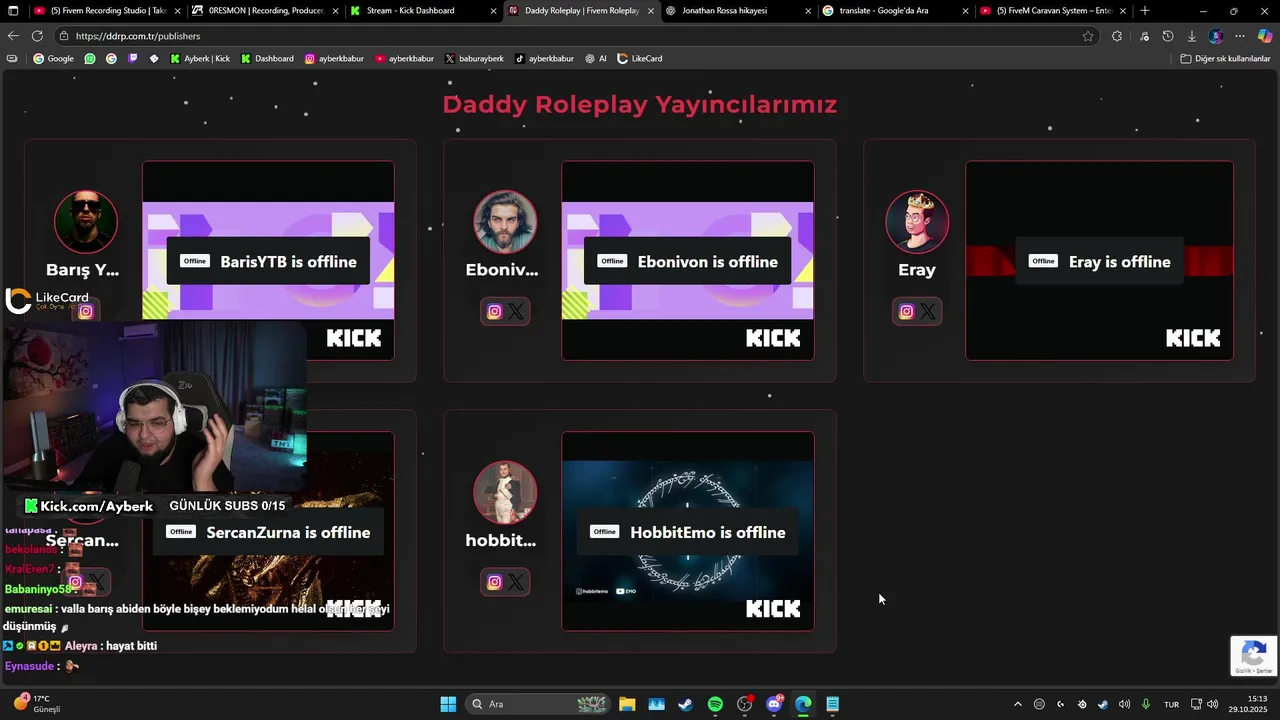Open LikeCard bookmark
Screen dimensions: 1280x720
coord(640,59)
